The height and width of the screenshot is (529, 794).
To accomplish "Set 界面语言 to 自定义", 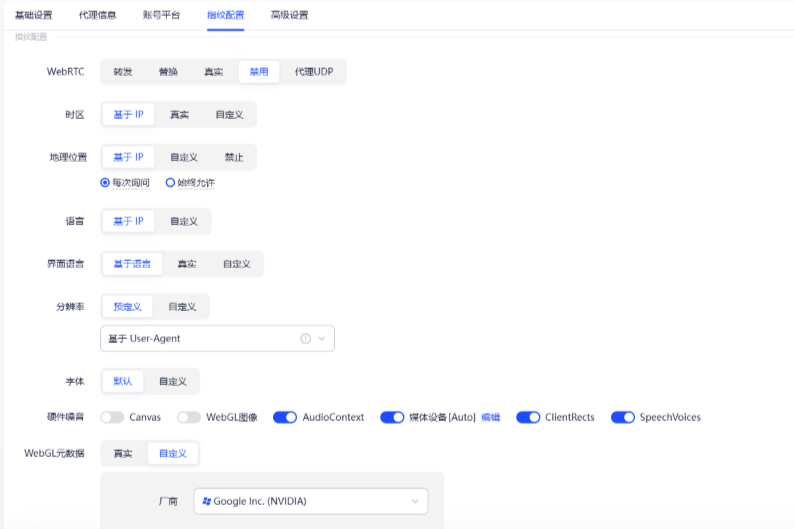I will [237, 264].
